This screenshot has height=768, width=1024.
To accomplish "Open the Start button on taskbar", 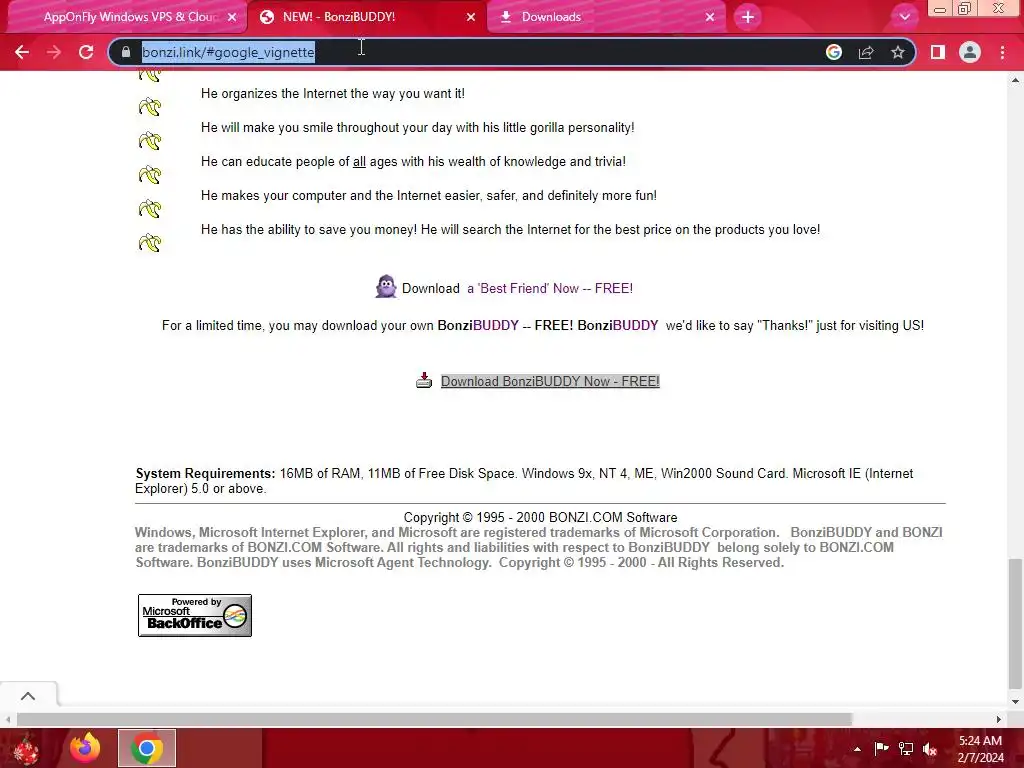I will point(26,748).
